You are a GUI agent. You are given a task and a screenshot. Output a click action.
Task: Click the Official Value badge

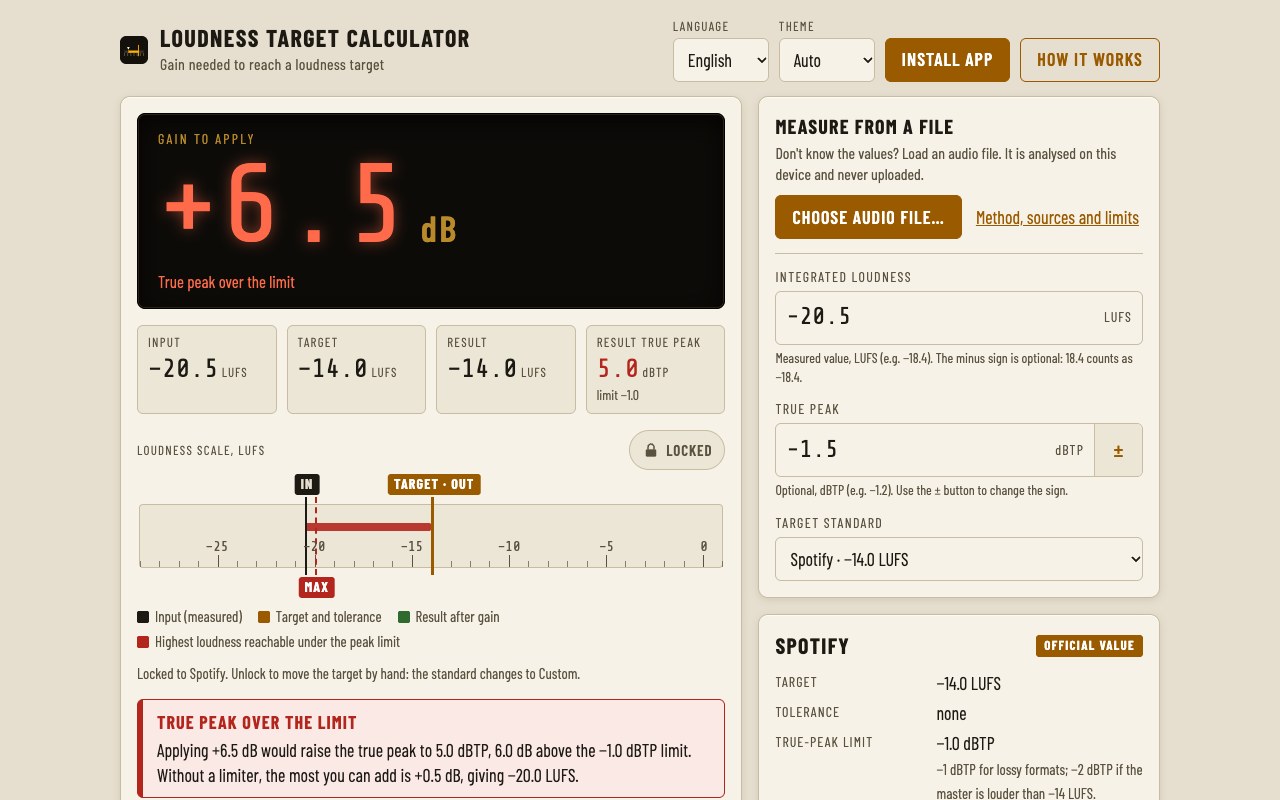(x=1089, y=645)
